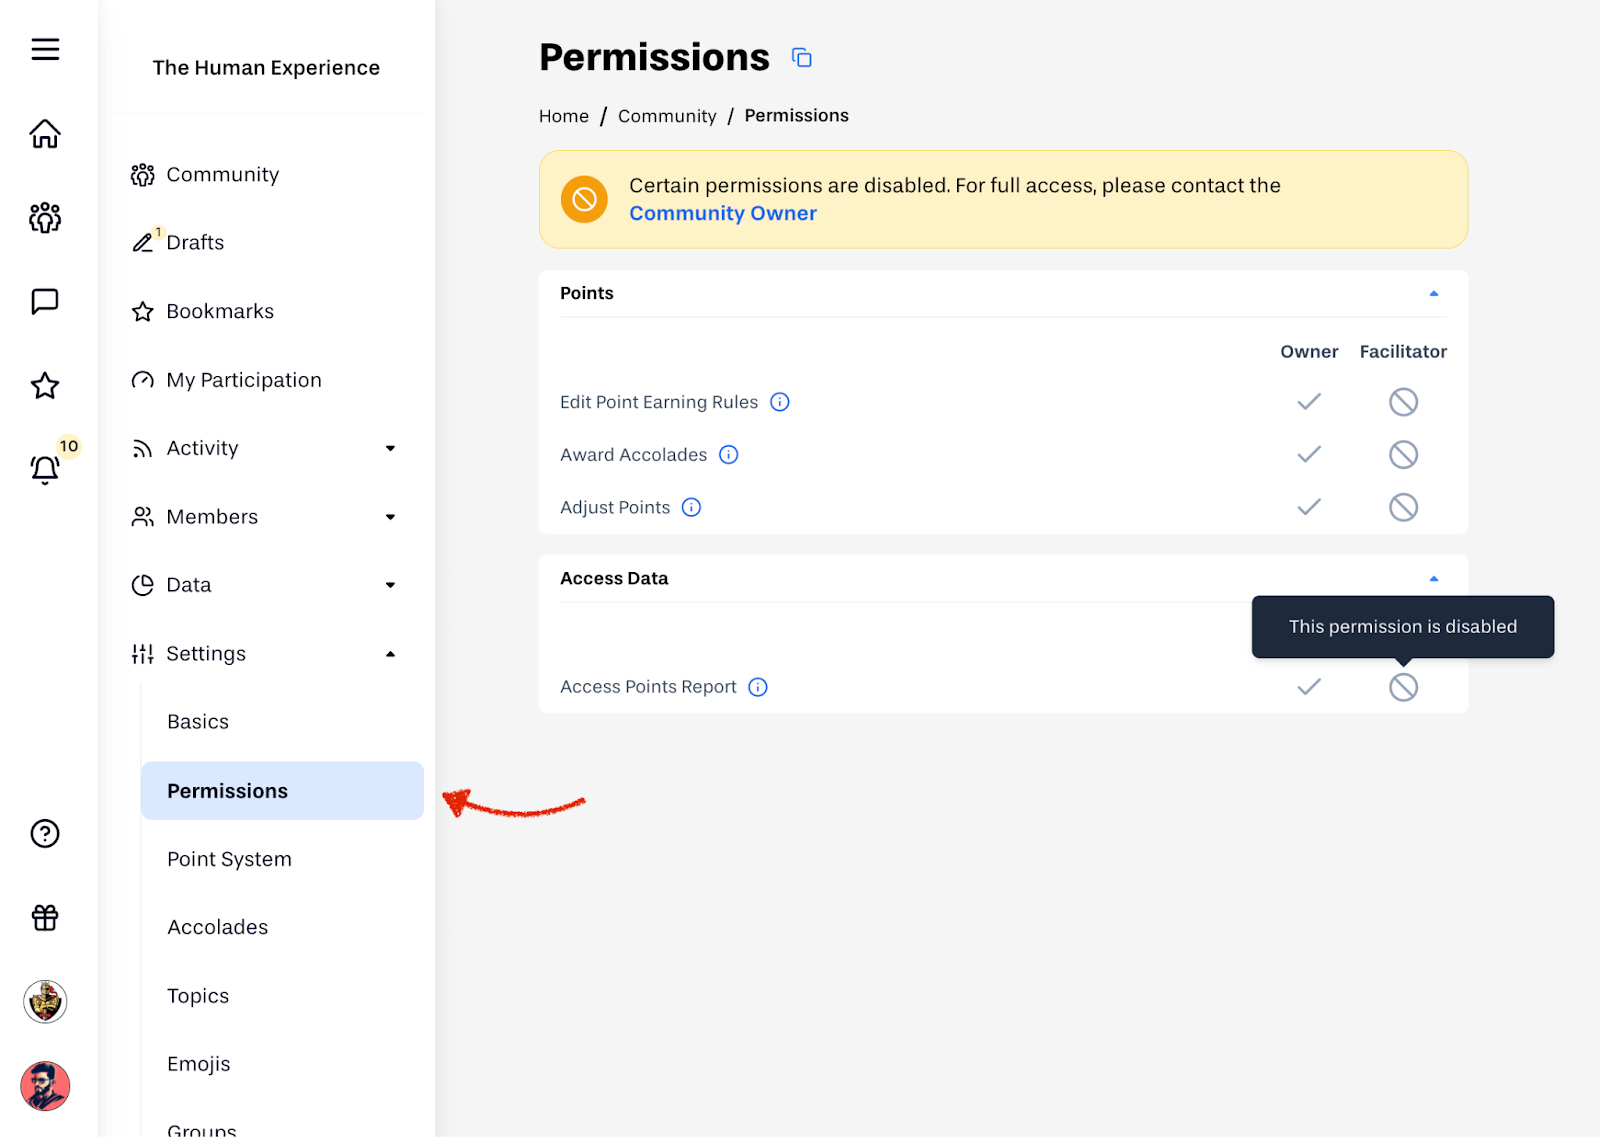Click the Community Owner link in the banner
1600x1137 pixels.
tap(722, 213)
